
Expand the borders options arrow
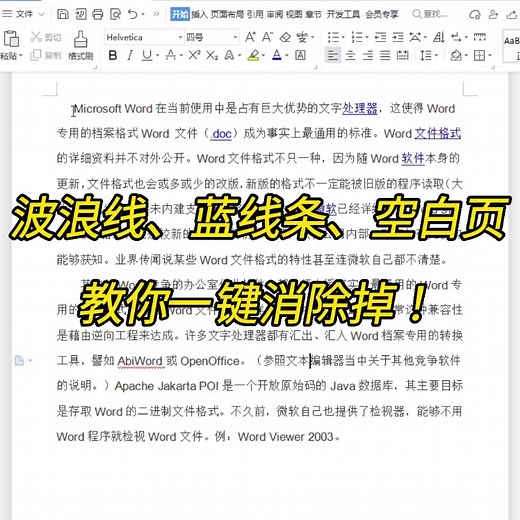pos(490,55)
